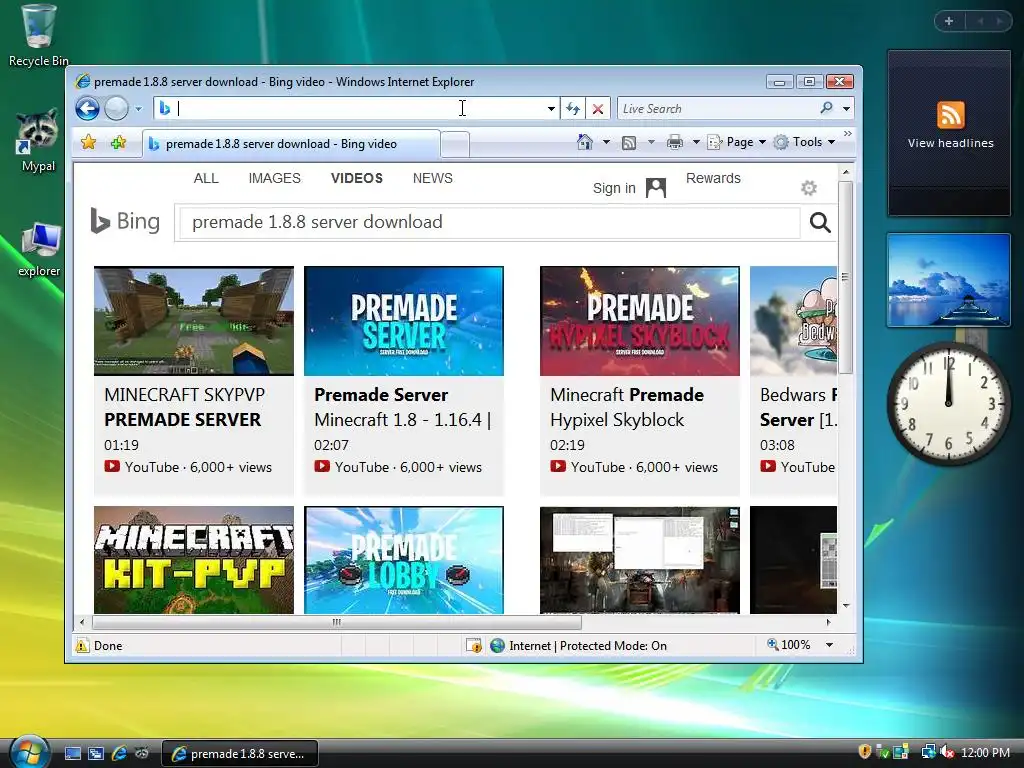Expand the Feeds dropdown arrow
The height and width of the screenshot is (768, 1024).
(x=650, y=142)
